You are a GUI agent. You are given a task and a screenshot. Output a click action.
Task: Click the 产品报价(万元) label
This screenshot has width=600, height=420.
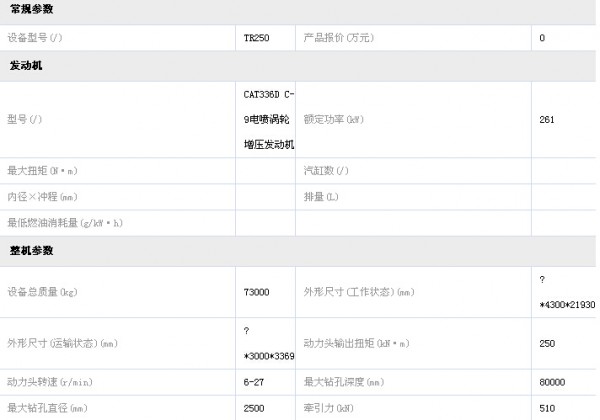(338, 38)
